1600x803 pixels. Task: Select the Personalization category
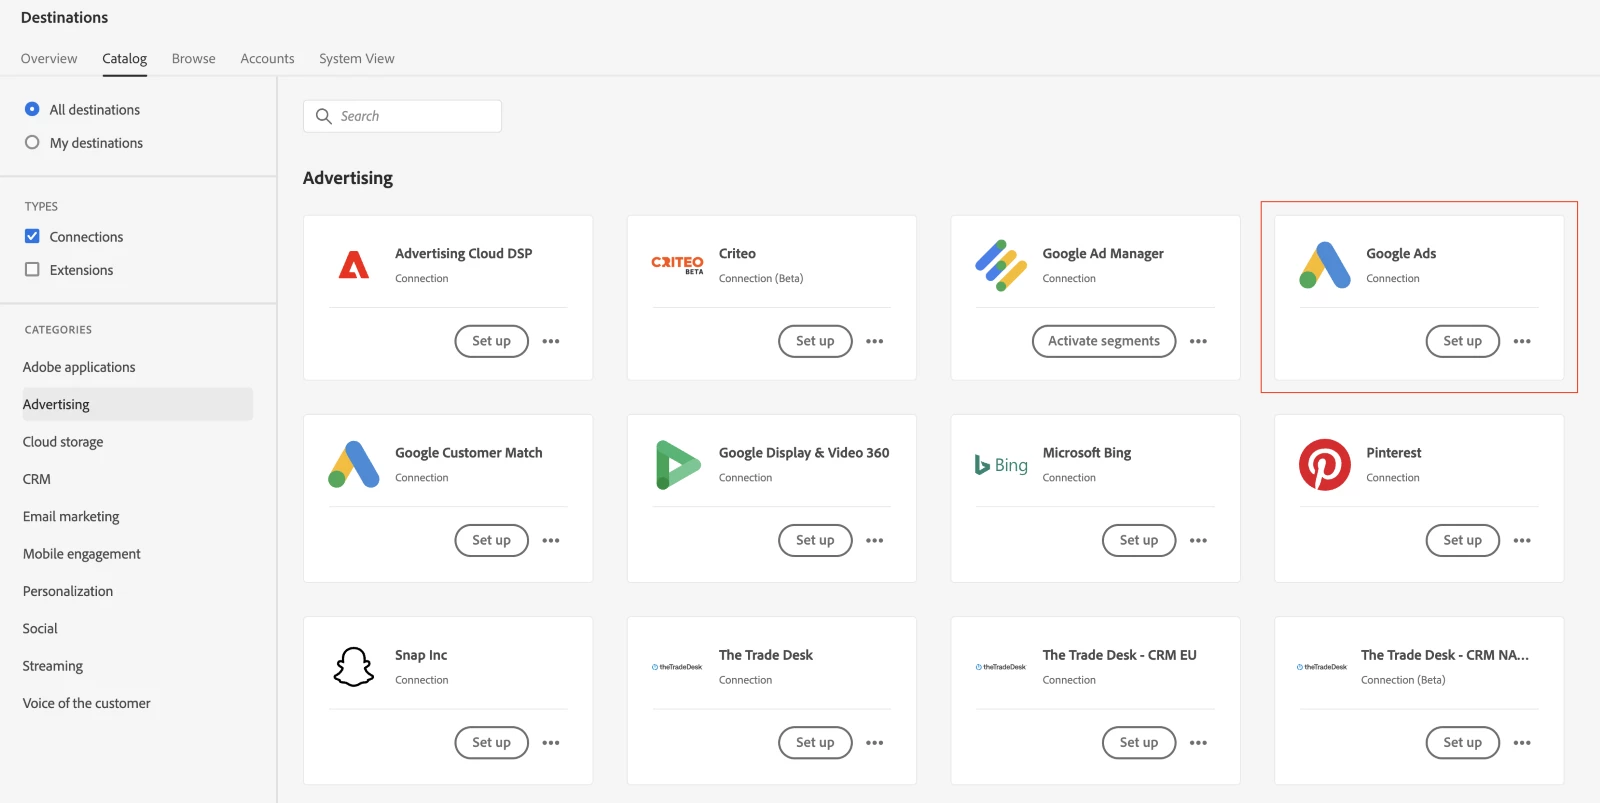pyautogui.click(x=68, y=591)
